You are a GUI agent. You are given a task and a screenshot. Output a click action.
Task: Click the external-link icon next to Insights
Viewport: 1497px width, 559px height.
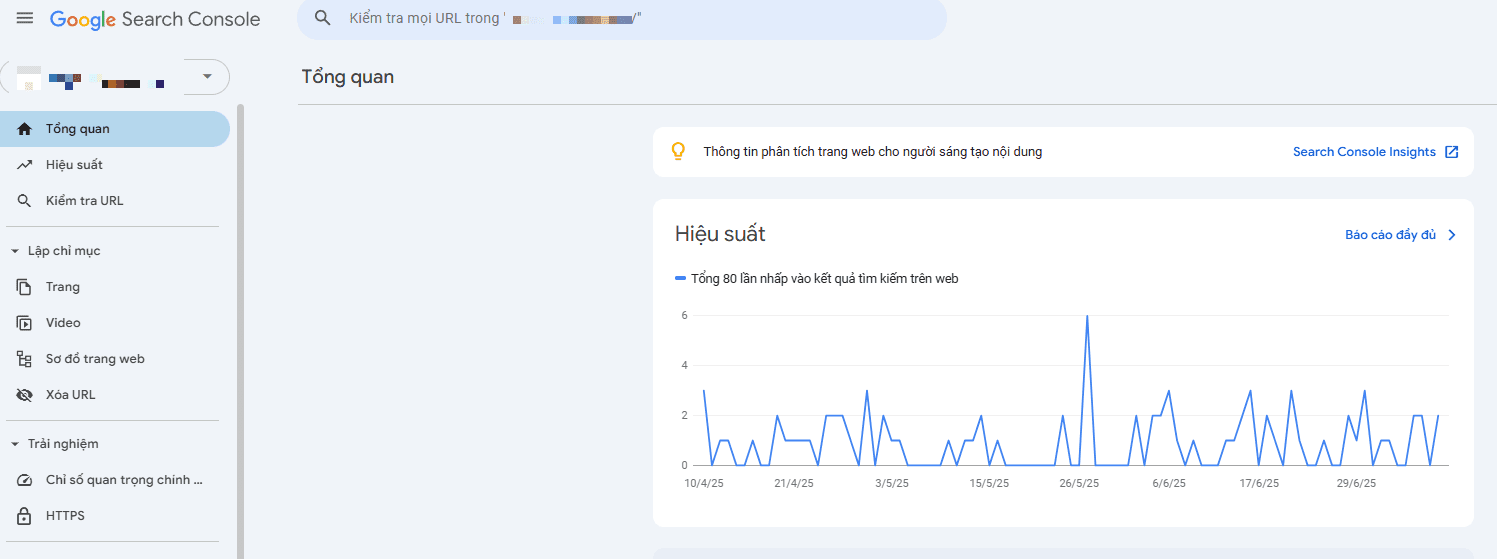1452,152
